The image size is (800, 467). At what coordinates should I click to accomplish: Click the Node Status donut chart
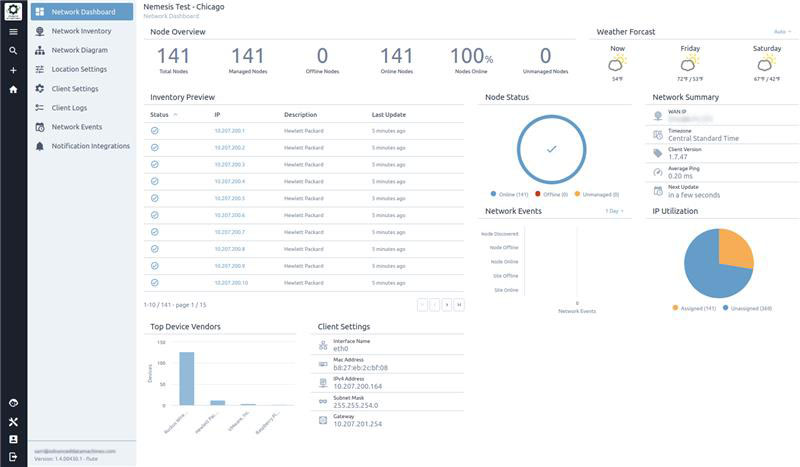pyautogui.click(x=552, y=149)
